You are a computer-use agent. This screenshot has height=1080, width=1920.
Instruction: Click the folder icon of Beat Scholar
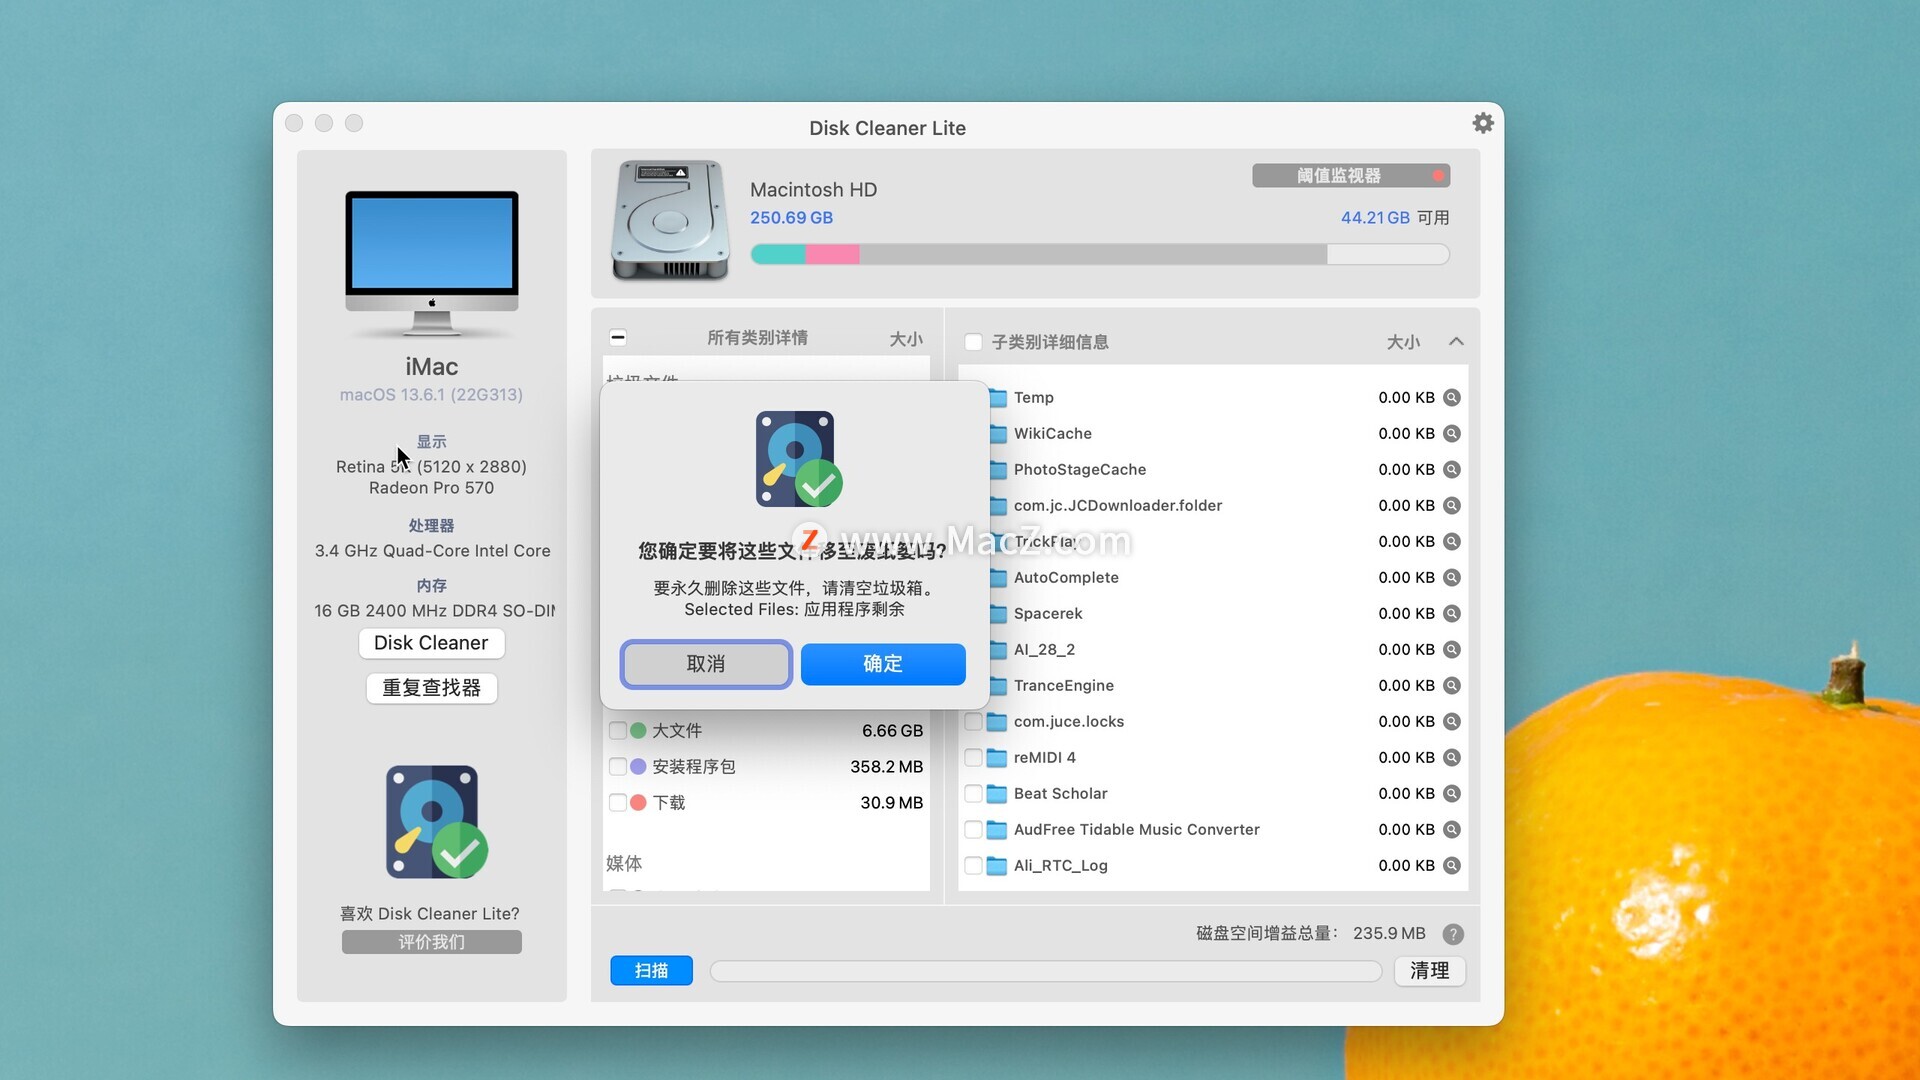[x=996, y=794]
